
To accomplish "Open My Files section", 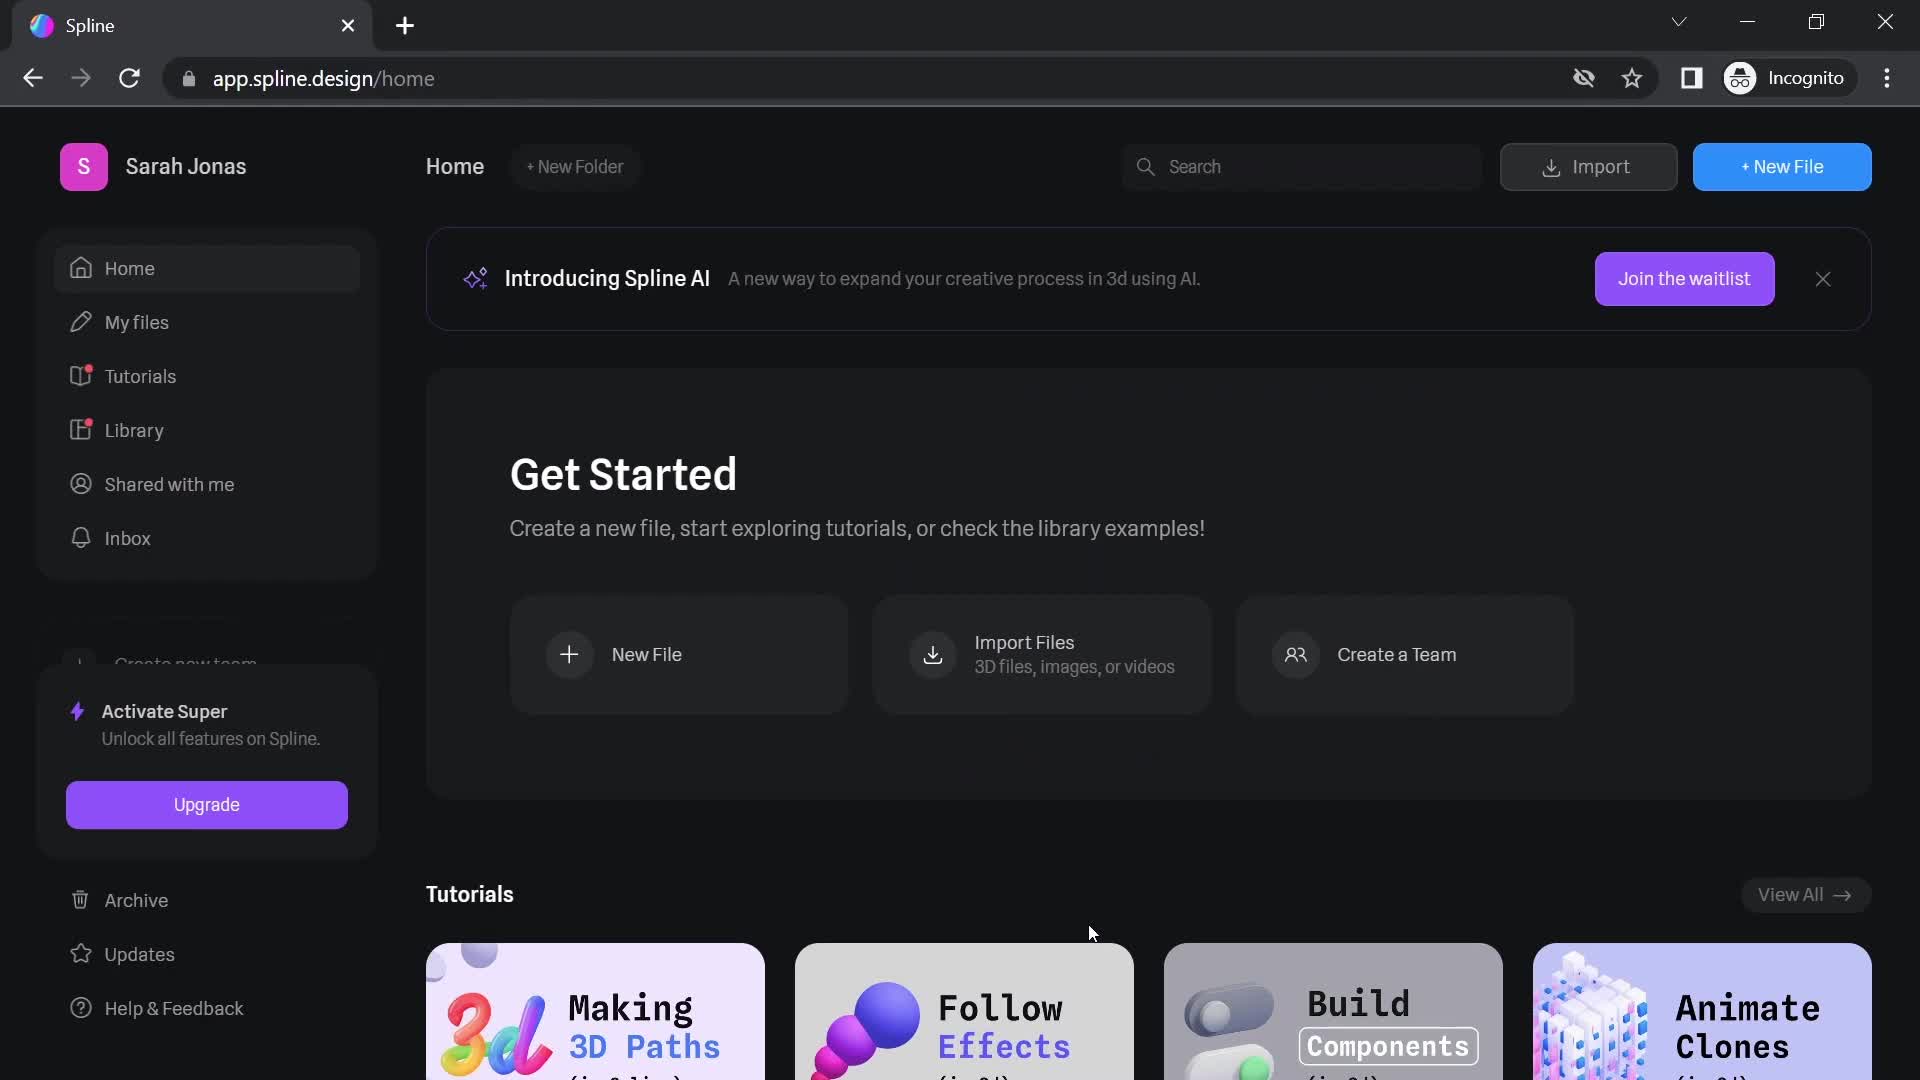I will tap(136, 322).
